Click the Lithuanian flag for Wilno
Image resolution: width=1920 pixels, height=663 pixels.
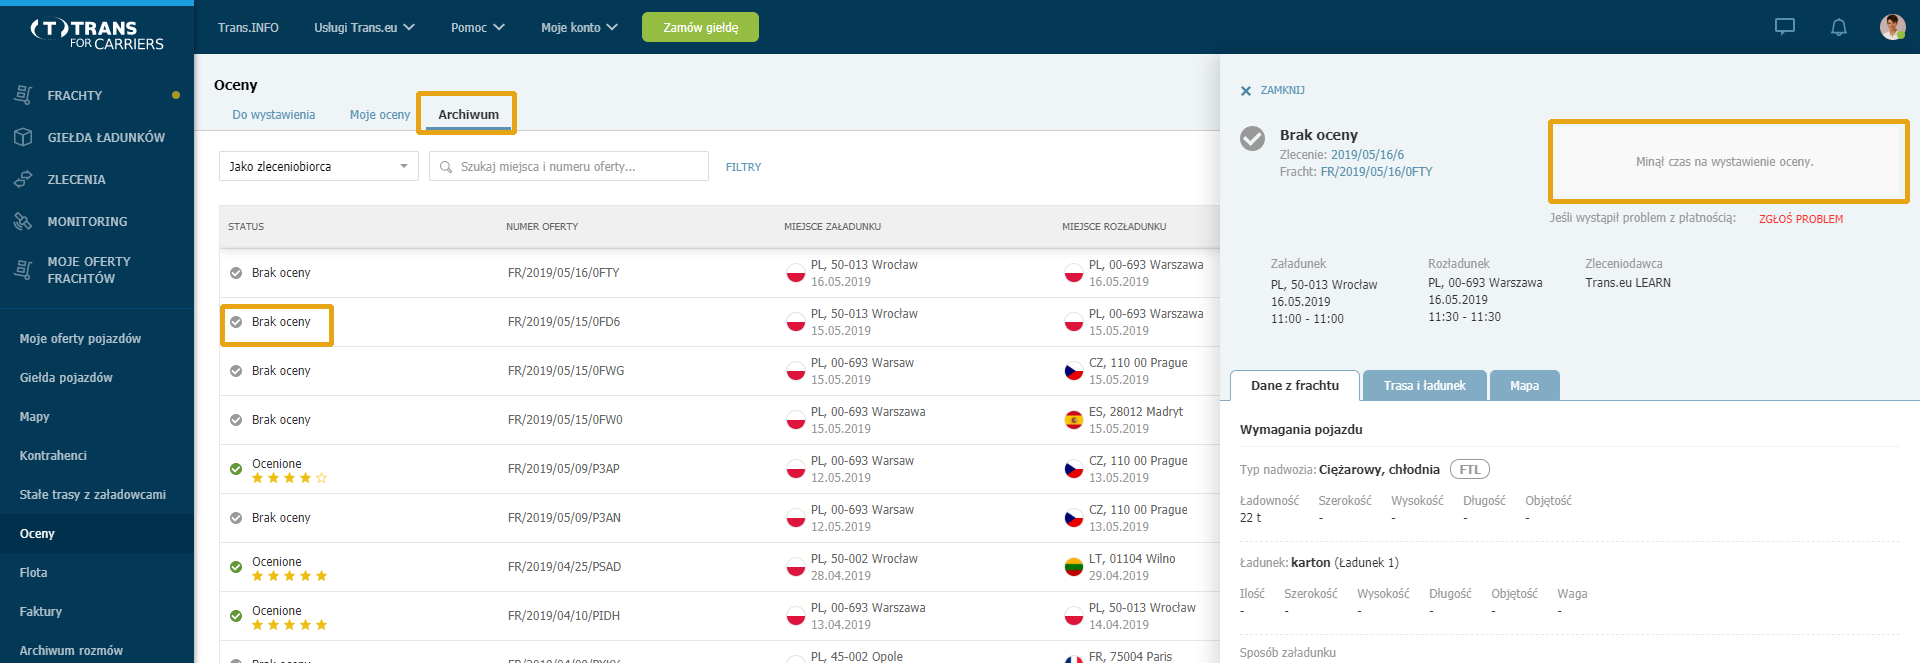click(1073, 567)
